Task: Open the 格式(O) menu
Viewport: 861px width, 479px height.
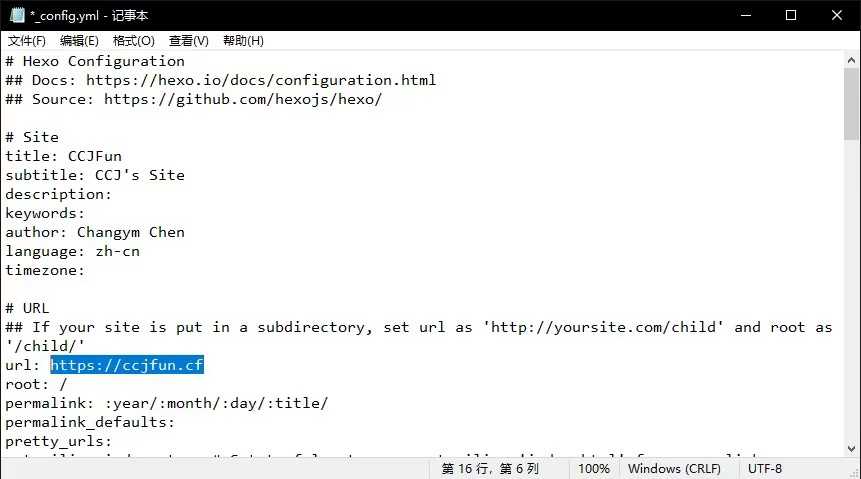Action: tap(133, 41)
